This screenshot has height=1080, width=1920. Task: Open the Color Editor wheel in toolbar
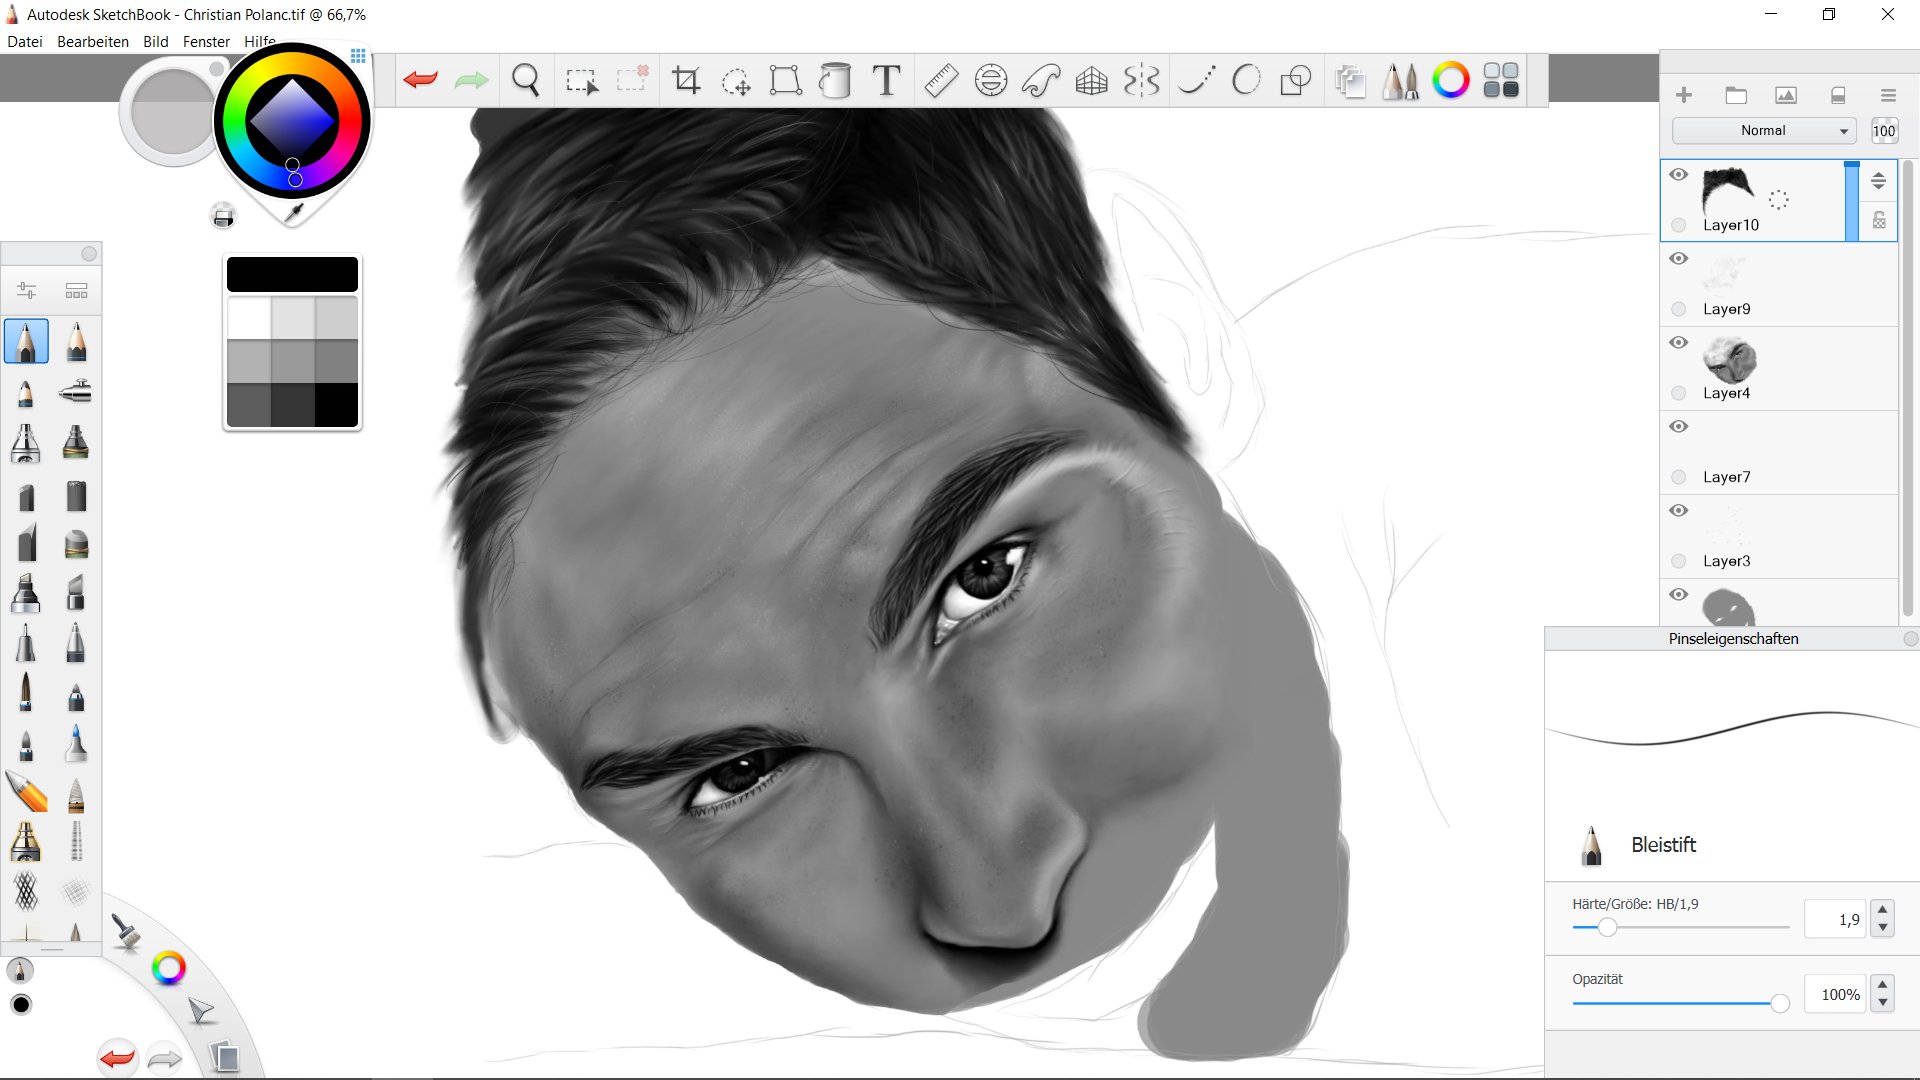click(x=1450, y=80)
